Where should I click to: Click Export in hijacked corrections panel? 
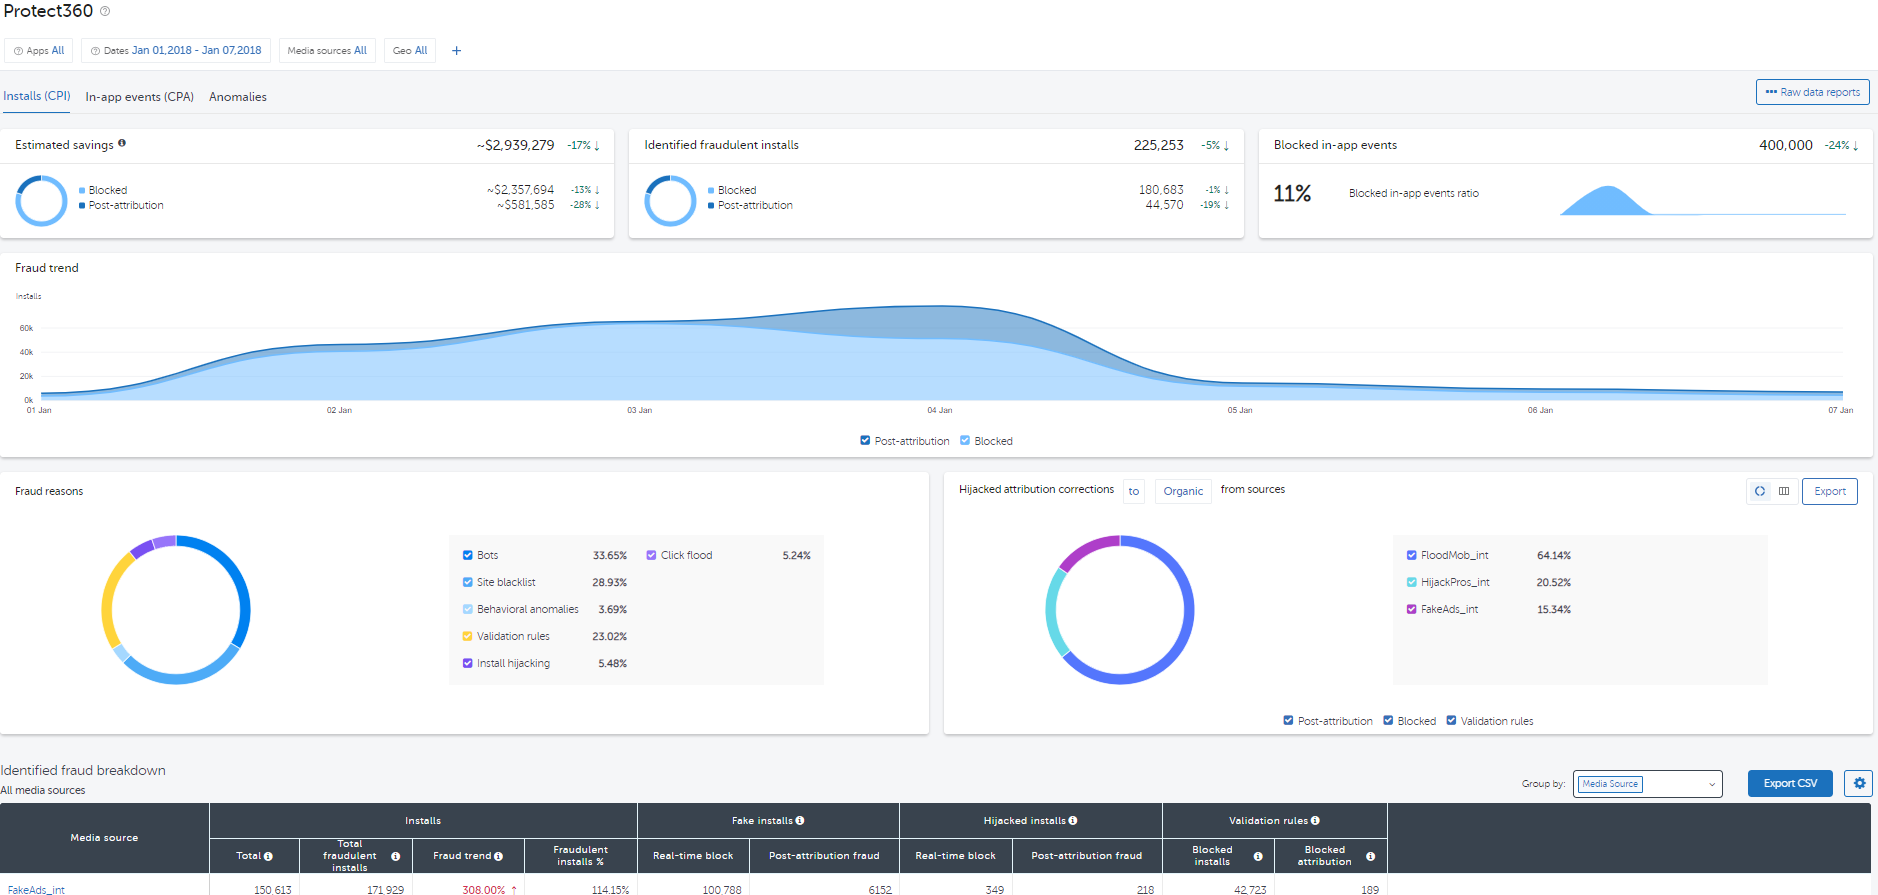(x=1829, y=491)
